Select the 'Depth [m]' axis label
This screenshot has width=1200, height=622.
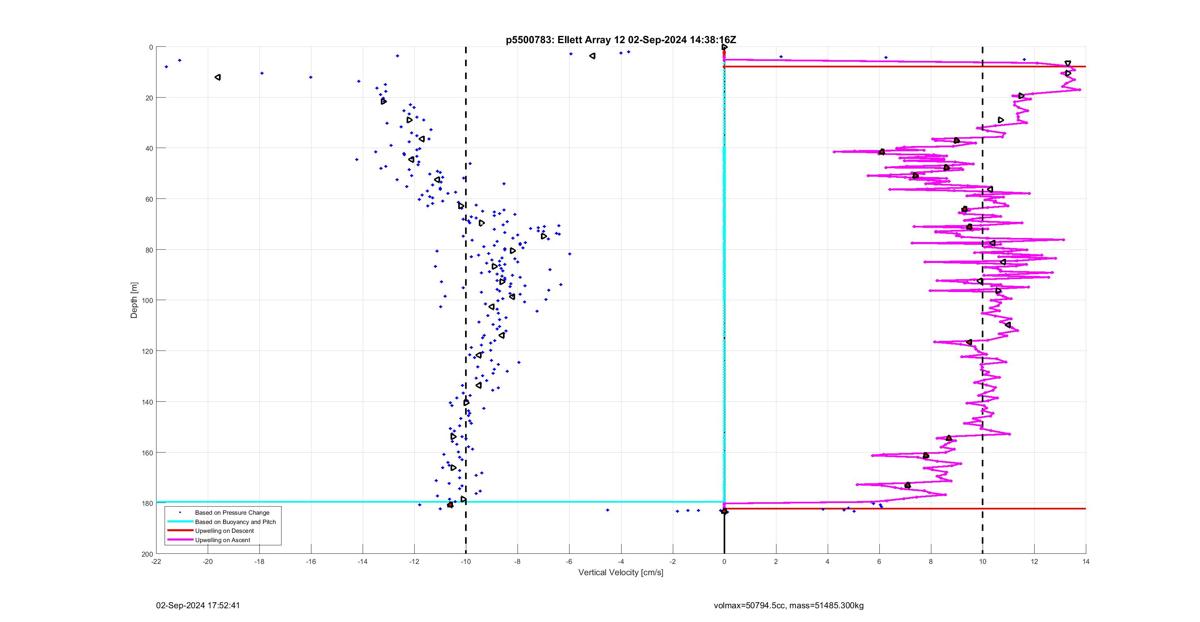[133, 300]
